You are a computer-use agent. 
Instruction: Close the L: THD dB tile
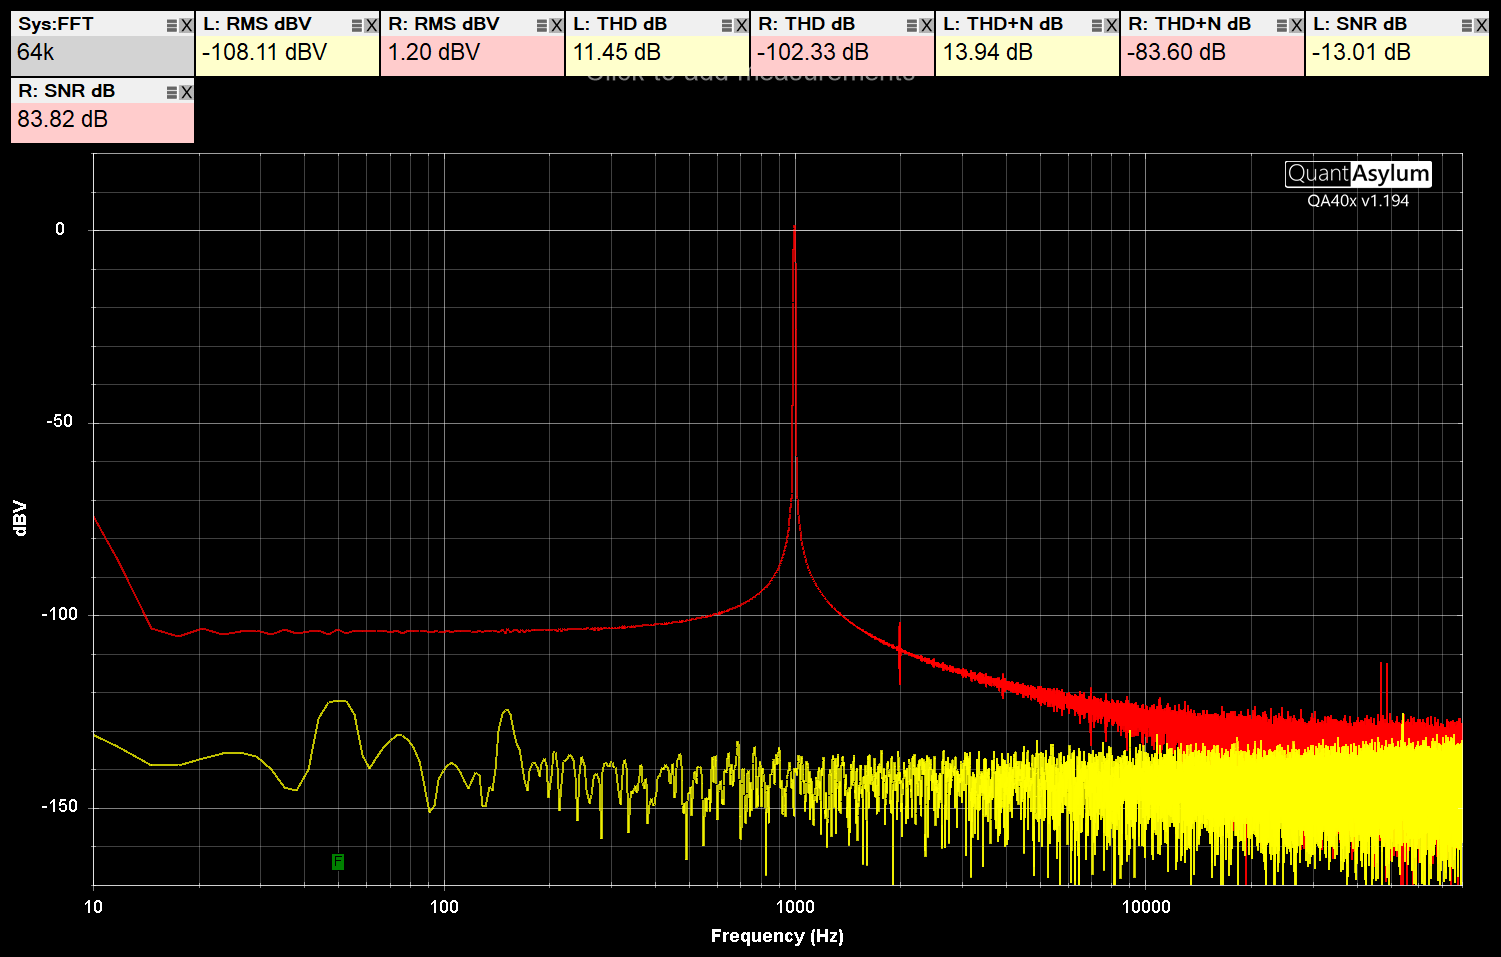click(741, 25)
